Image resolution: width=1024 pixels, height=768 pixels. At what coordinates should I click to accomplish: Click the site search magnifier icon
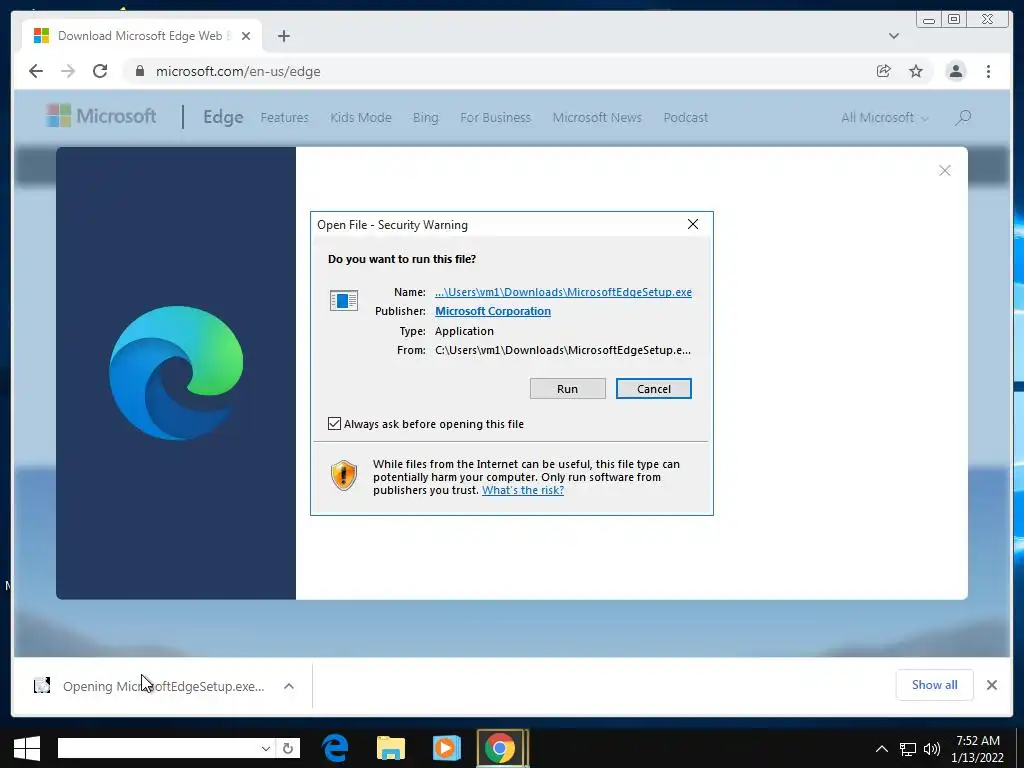pyautogui.click(x=963, y=118)
